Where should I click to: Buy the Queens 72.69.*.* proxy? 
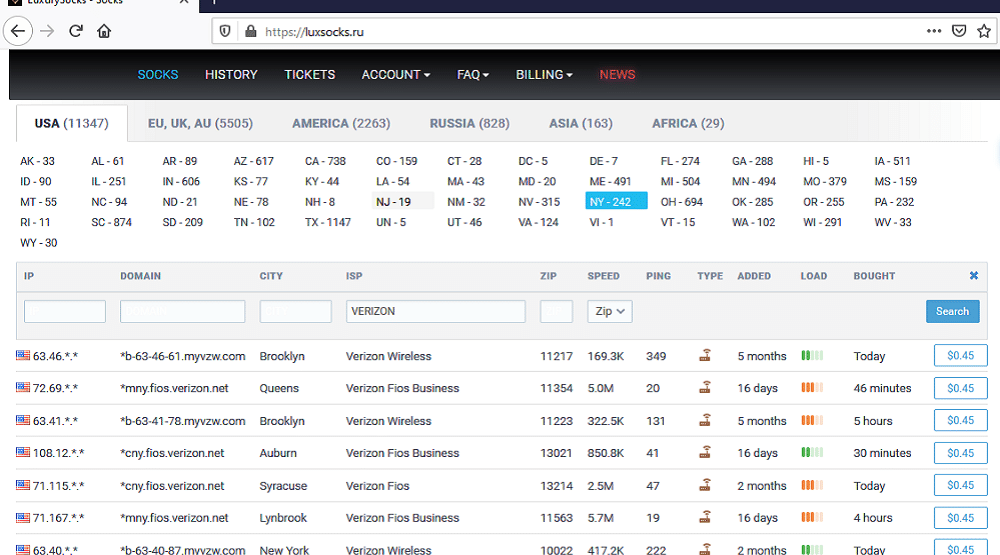[960, 388]
